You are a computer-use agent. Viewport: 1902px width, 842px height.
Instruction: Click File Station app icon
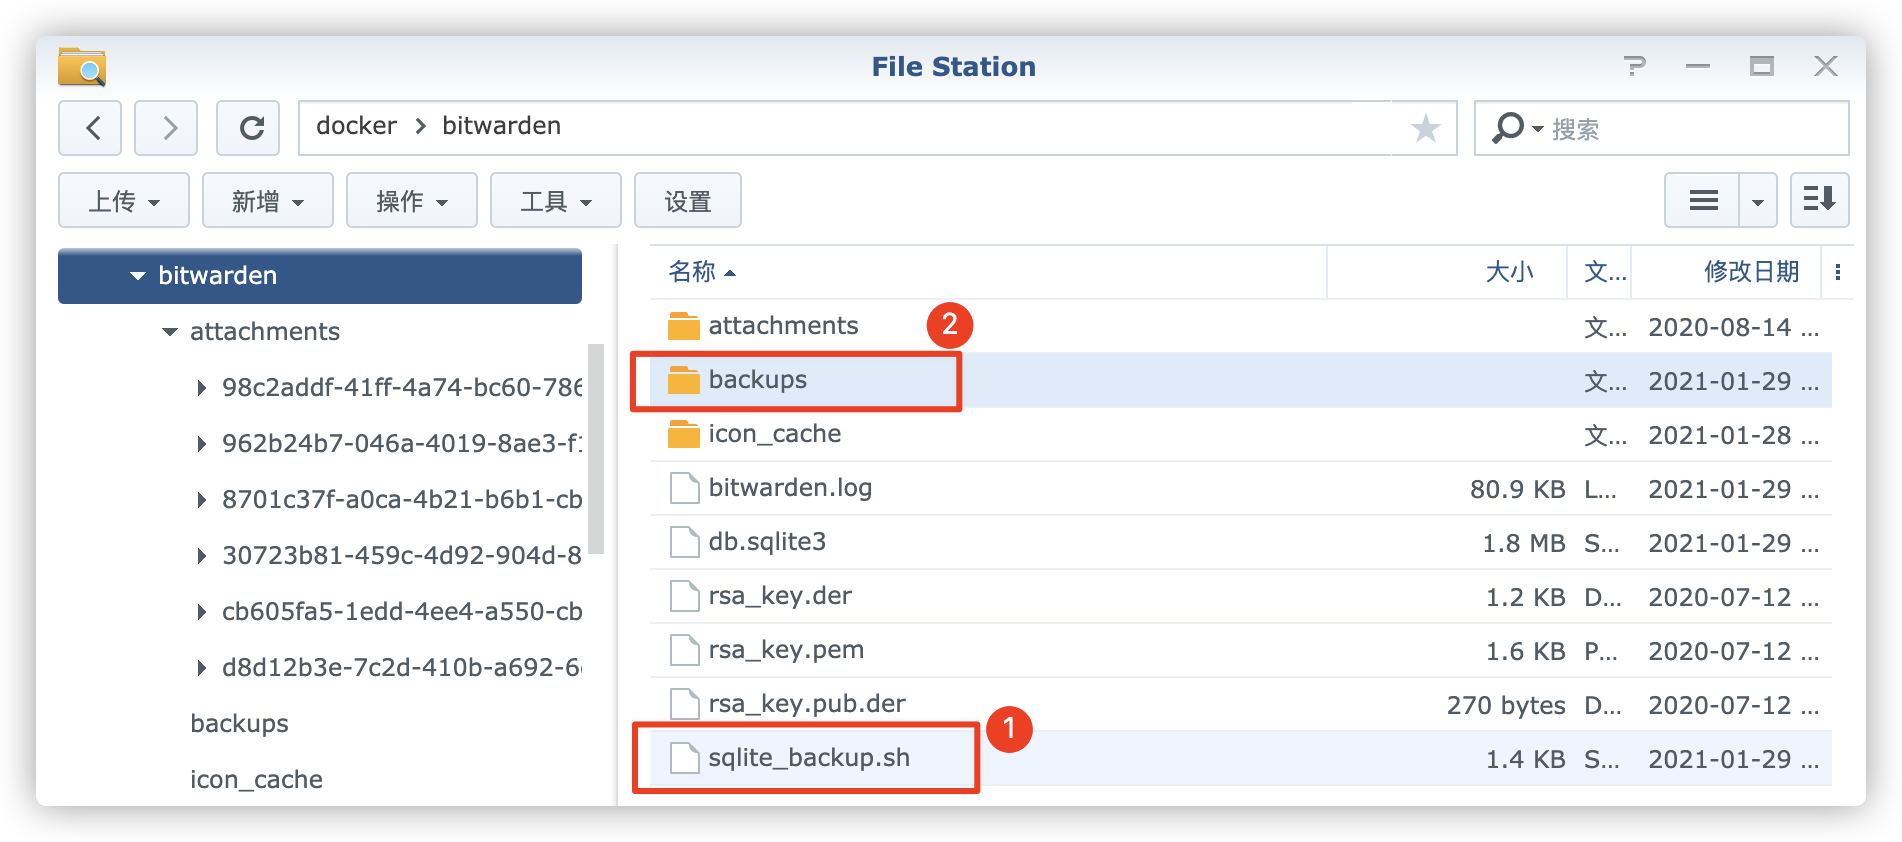pos(82,66)
